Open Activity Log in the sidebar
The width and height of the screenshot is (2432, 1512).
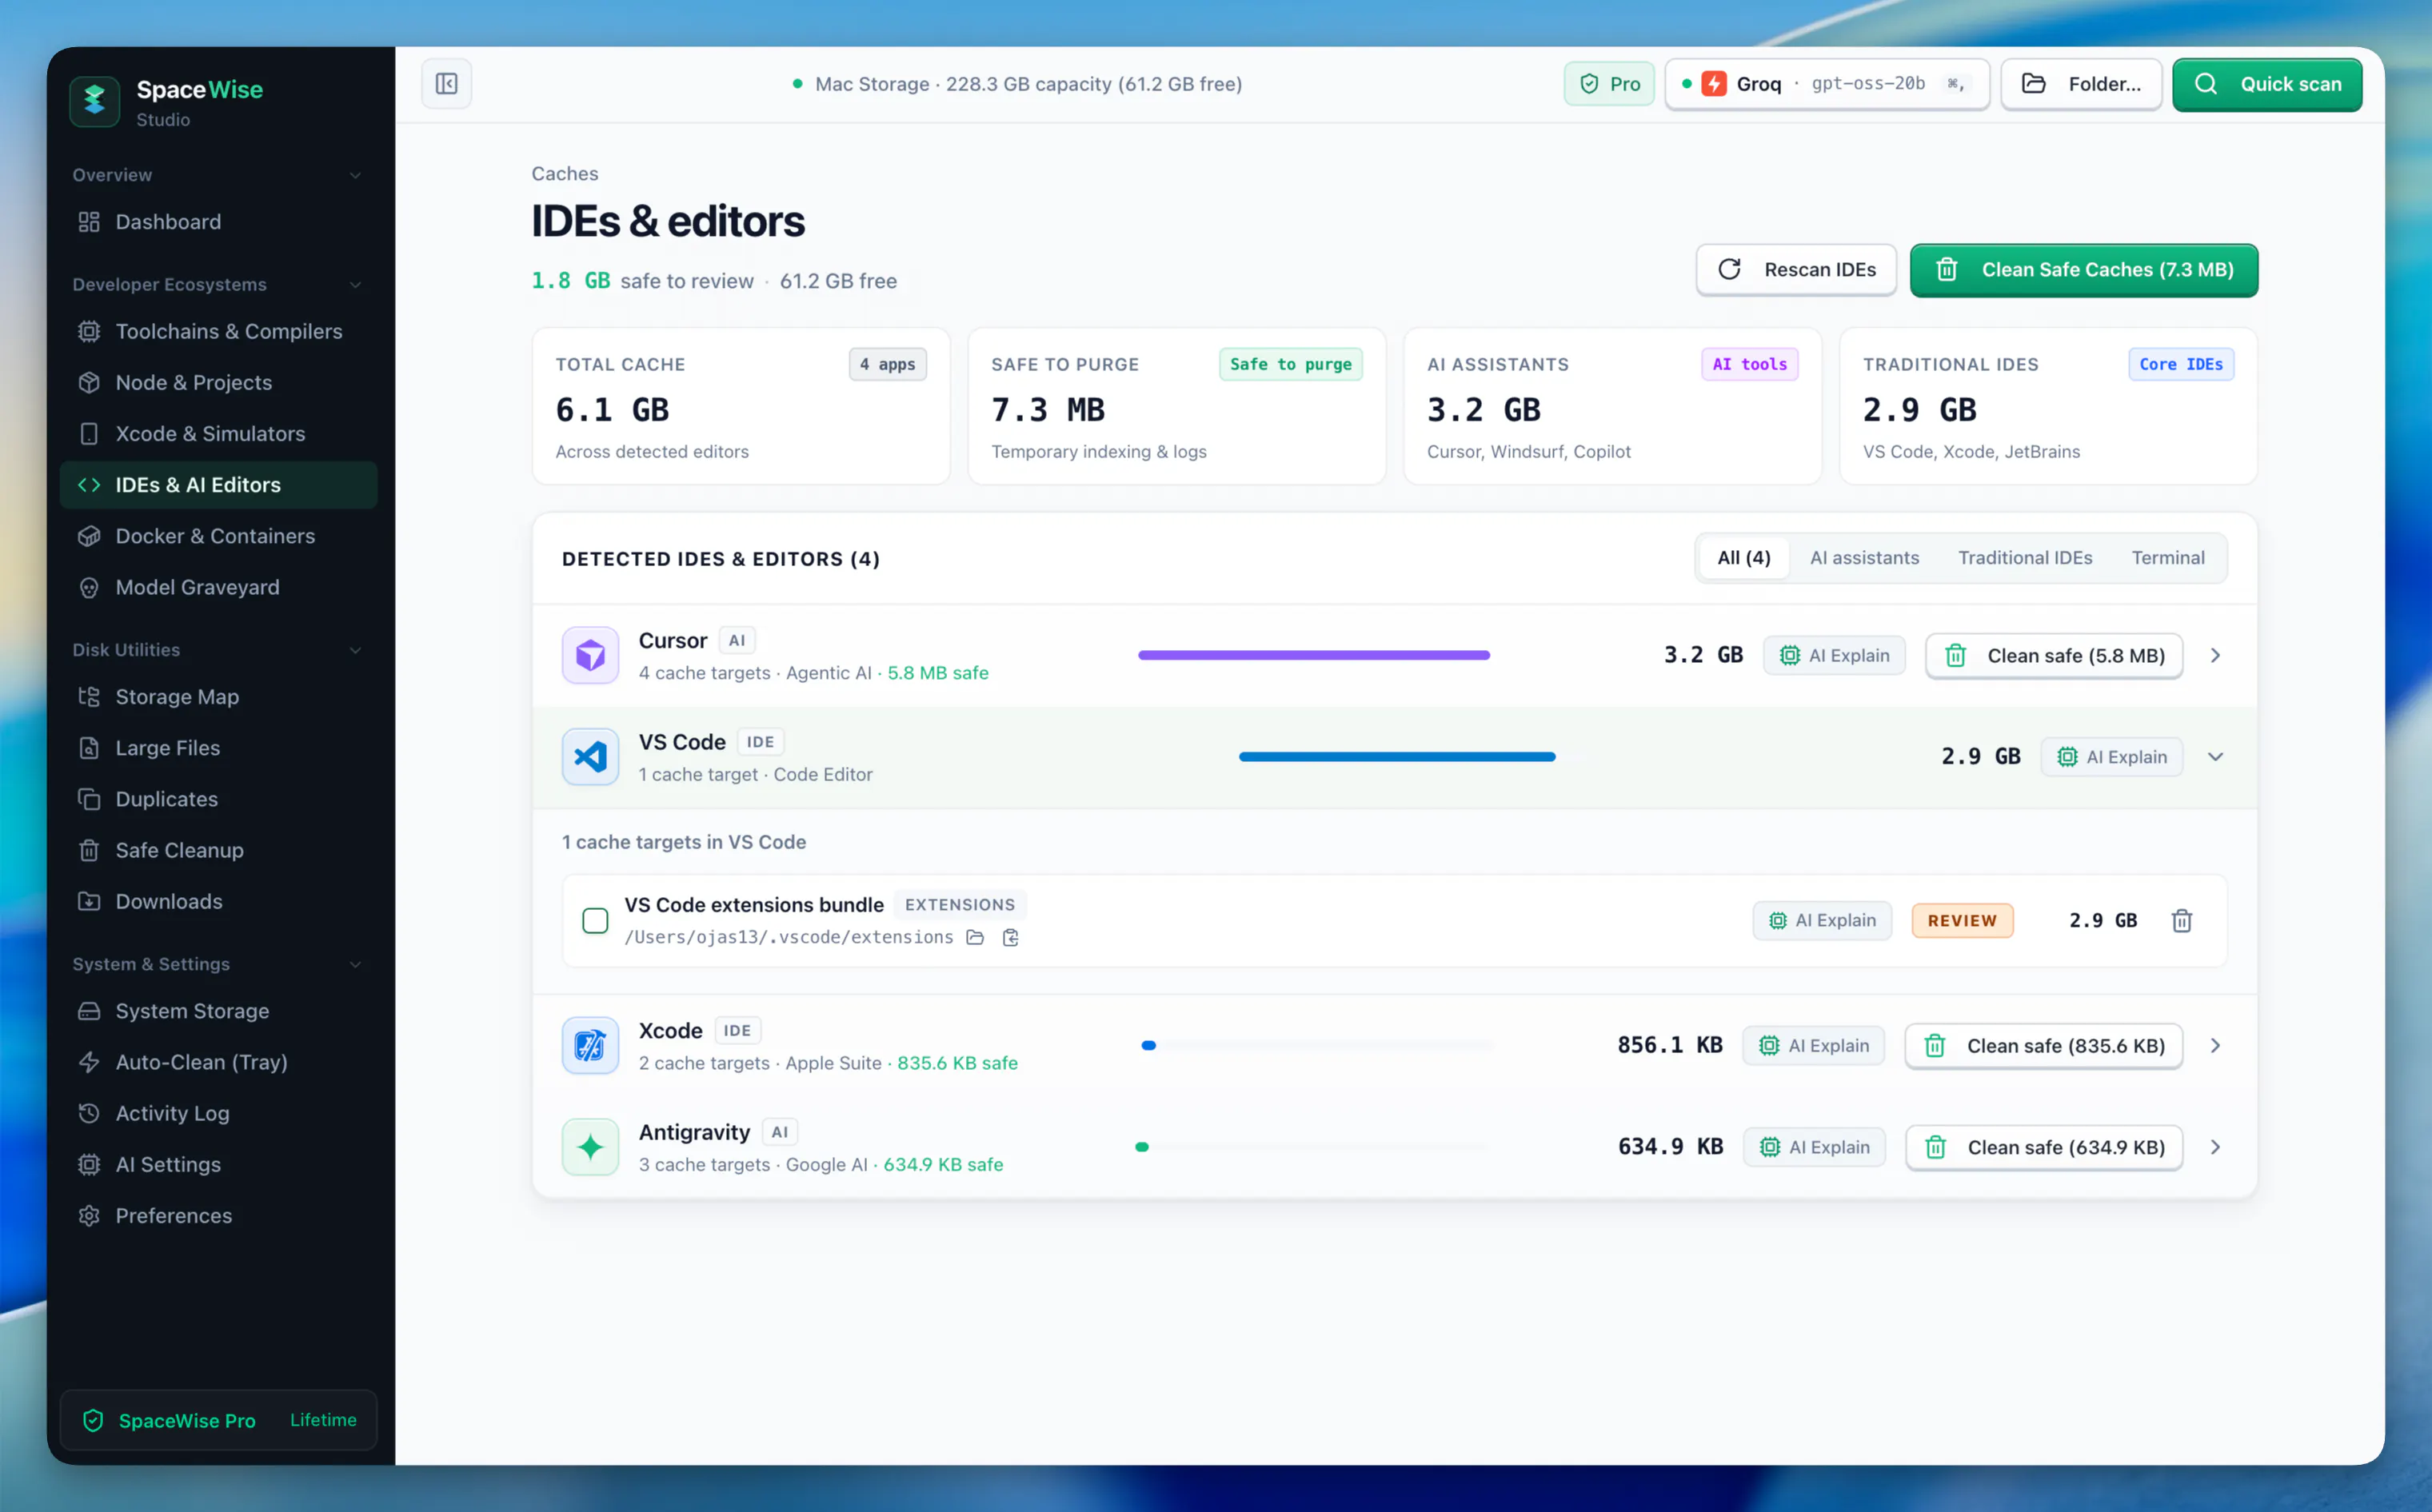coord(218,1113)
